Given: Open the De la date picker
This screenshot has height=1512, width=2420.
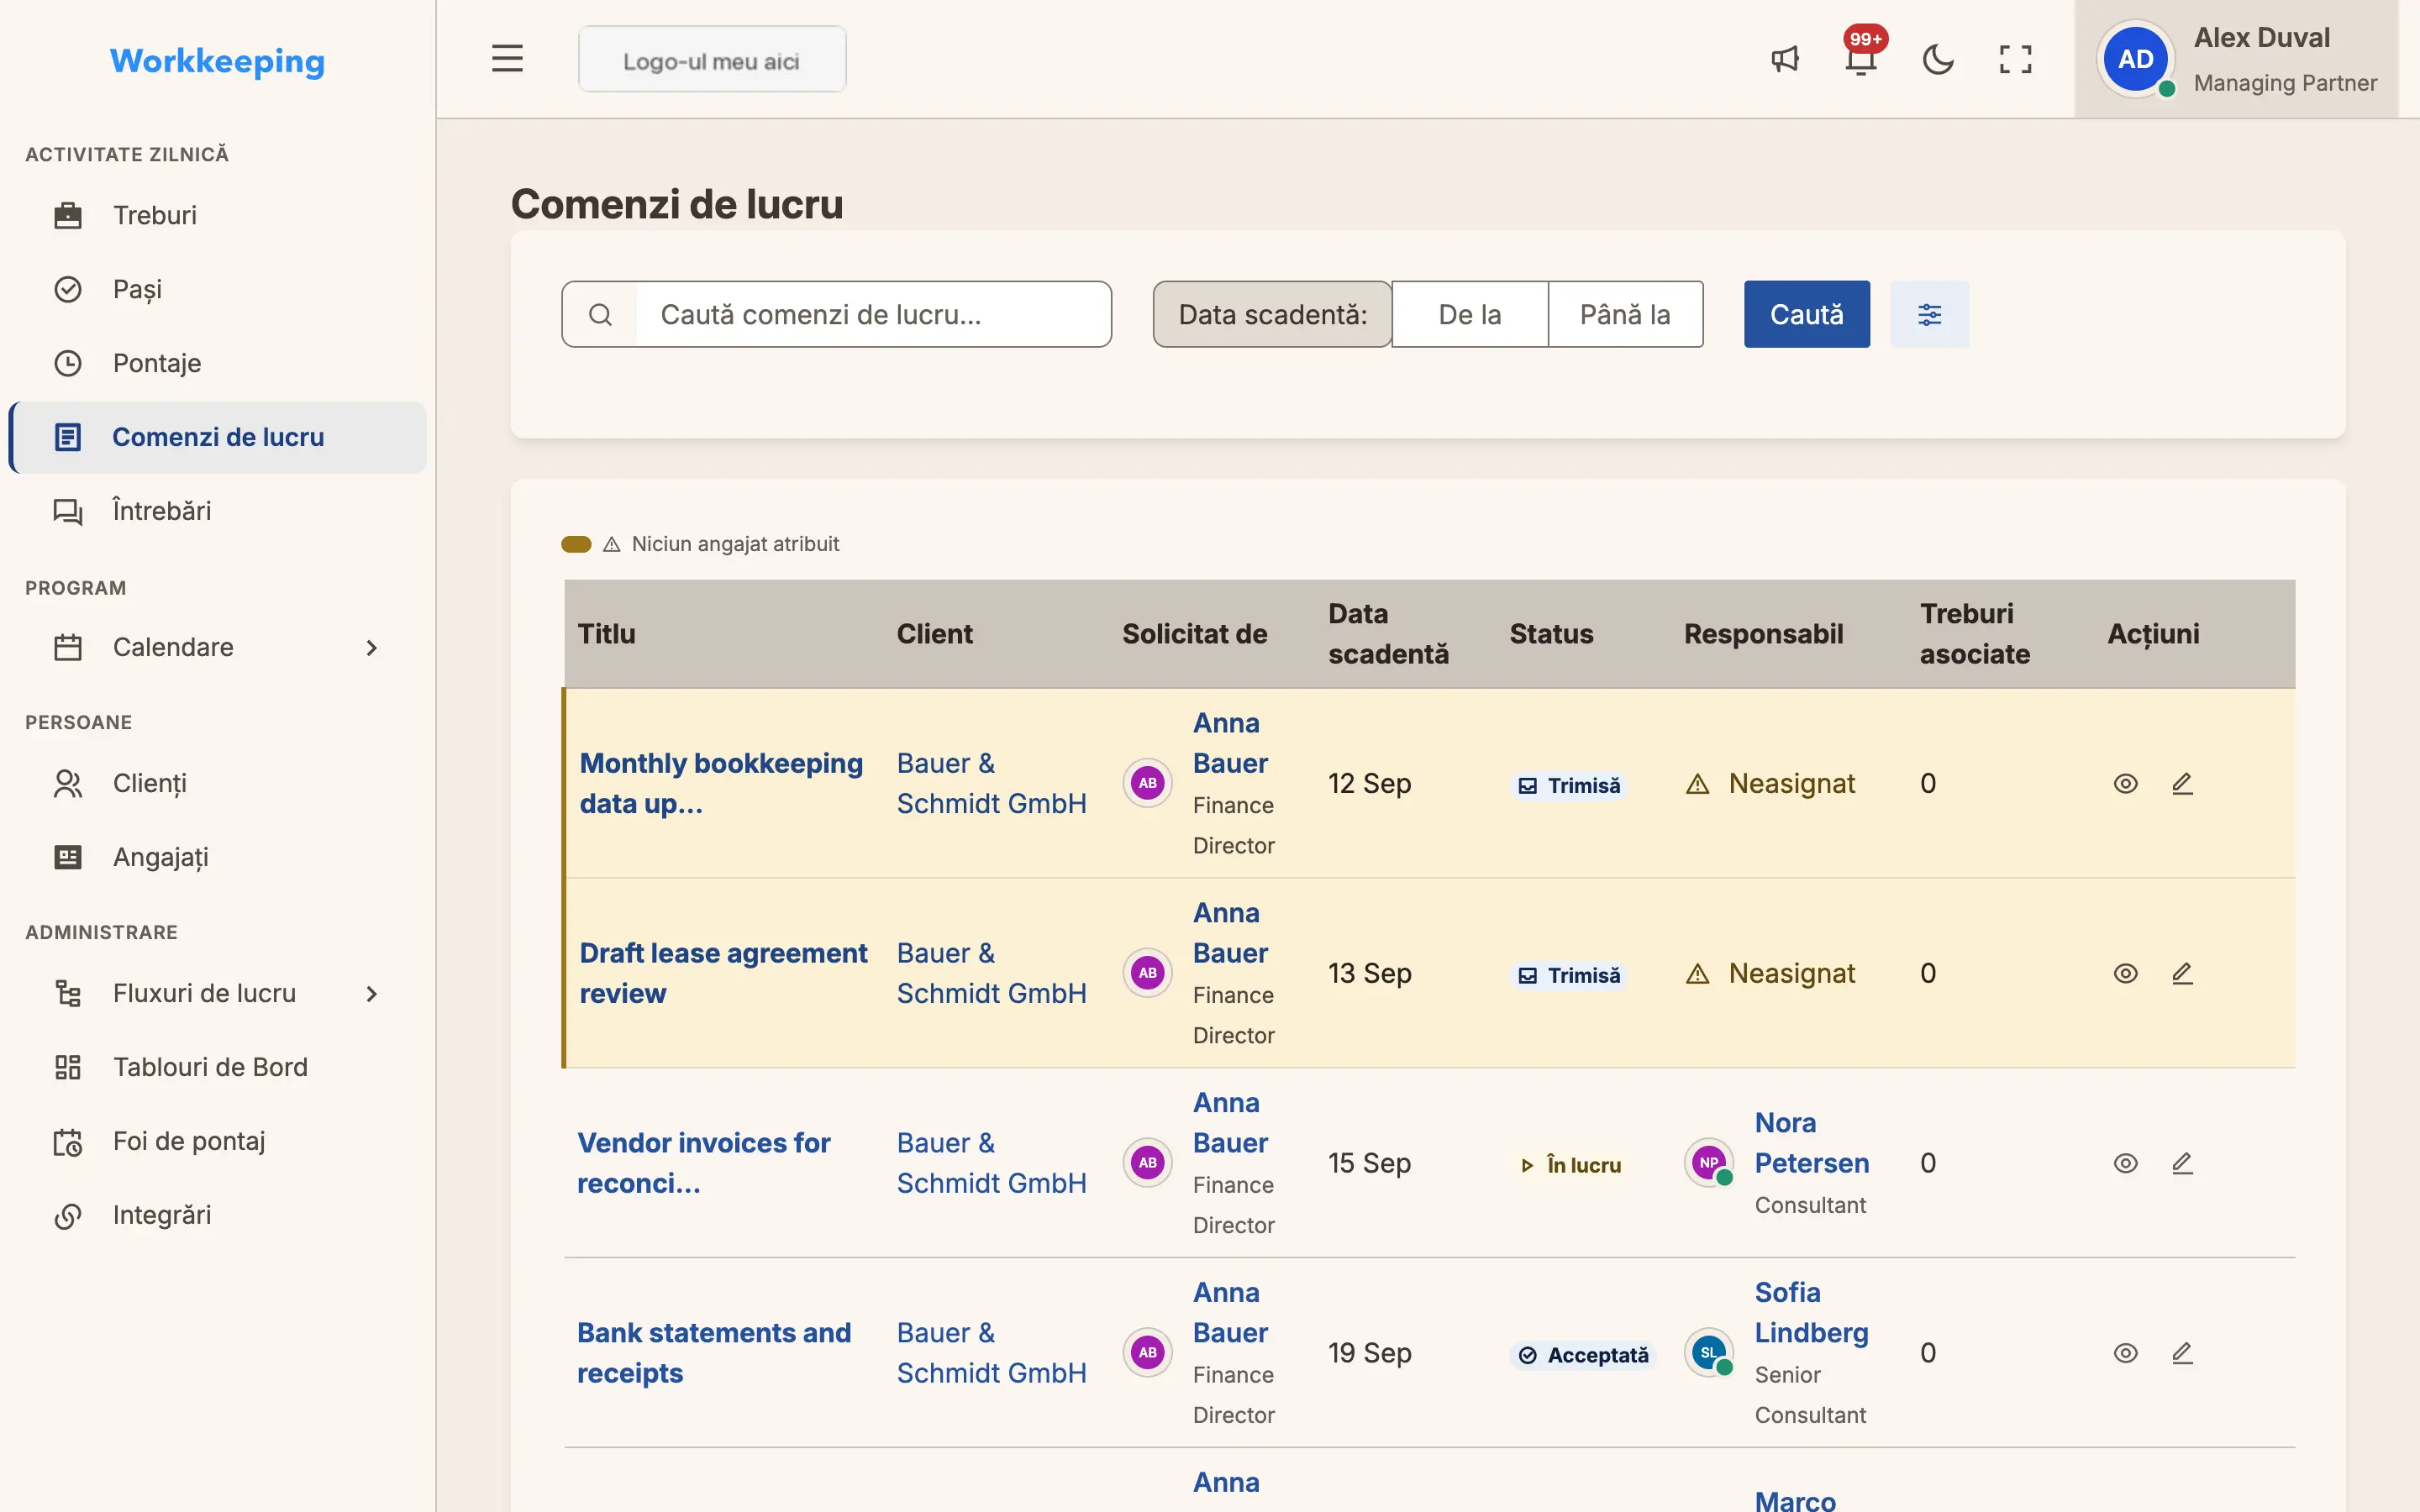Looking at the screenshot, I should pos(1469,314).
